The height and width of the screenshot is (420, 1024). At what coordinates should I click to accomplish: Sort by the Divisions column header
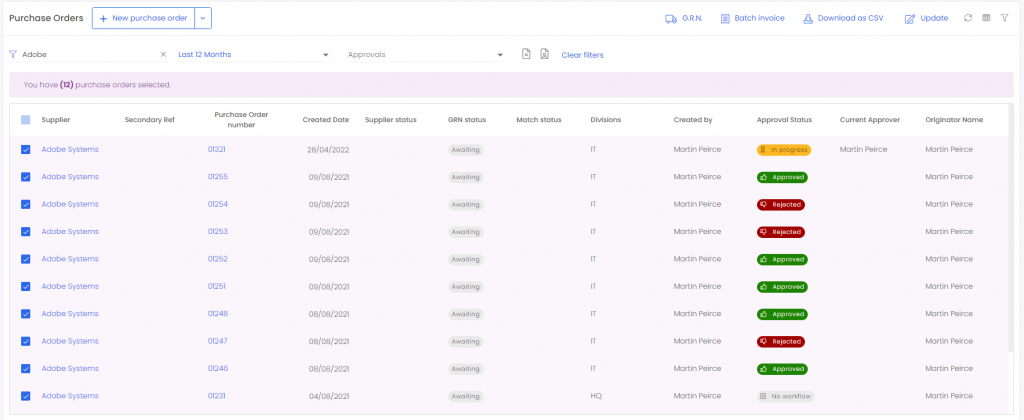click(605, 120)
